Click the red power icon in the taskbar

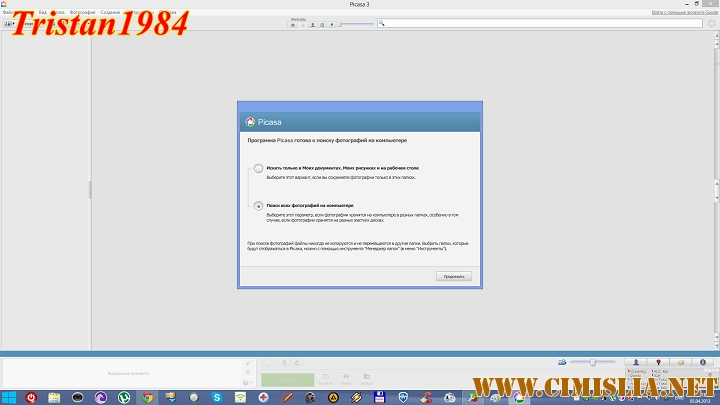point(32,397)
